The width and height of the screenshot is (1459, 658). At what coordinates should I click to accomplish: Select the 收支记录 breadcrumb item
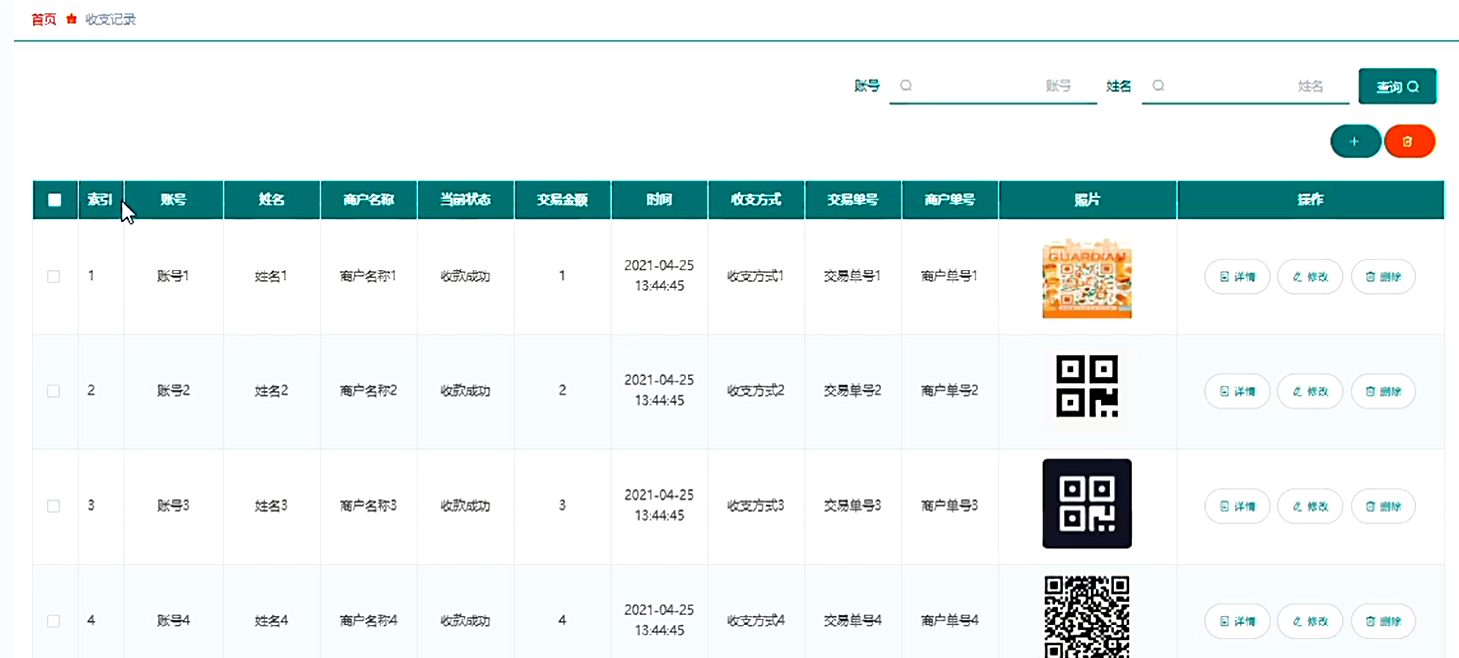113,18
